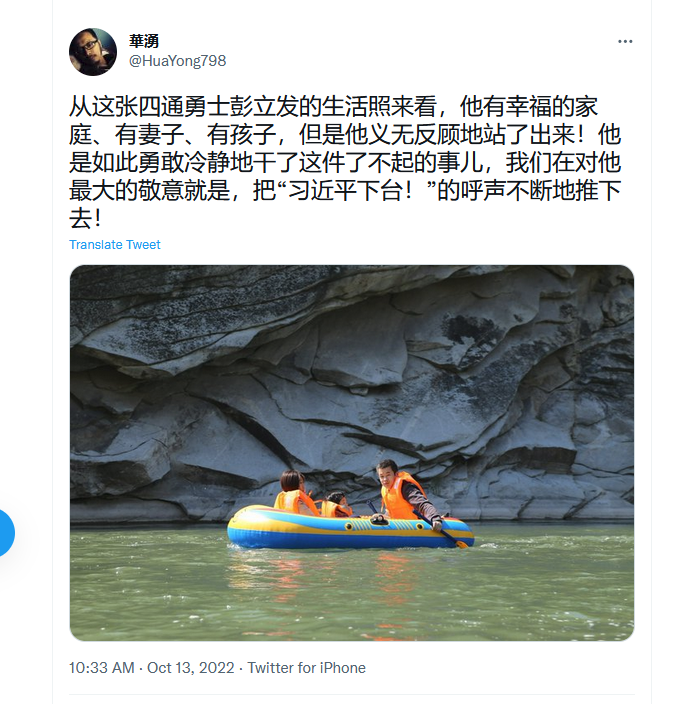
Task: Click the blue and yellow inflatable raft in photo
Action: 351,528
